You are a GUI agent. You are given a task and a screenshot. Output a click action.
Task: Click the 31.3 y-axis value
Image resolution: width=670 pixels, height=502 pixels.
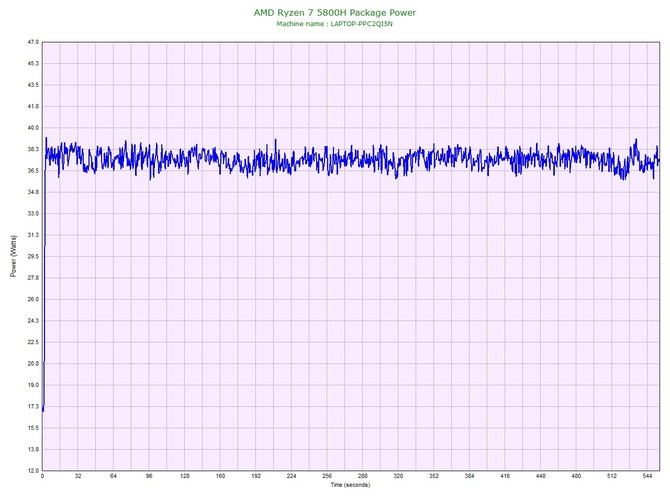point(33,235)
